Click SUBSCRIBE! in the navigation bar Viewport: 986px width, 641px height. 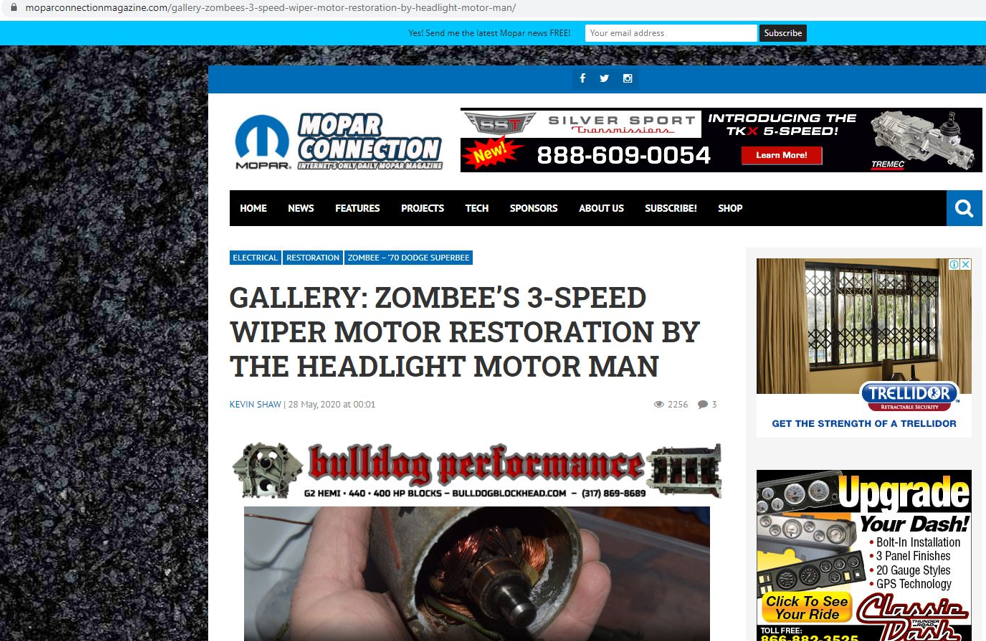tap(671, 208)
